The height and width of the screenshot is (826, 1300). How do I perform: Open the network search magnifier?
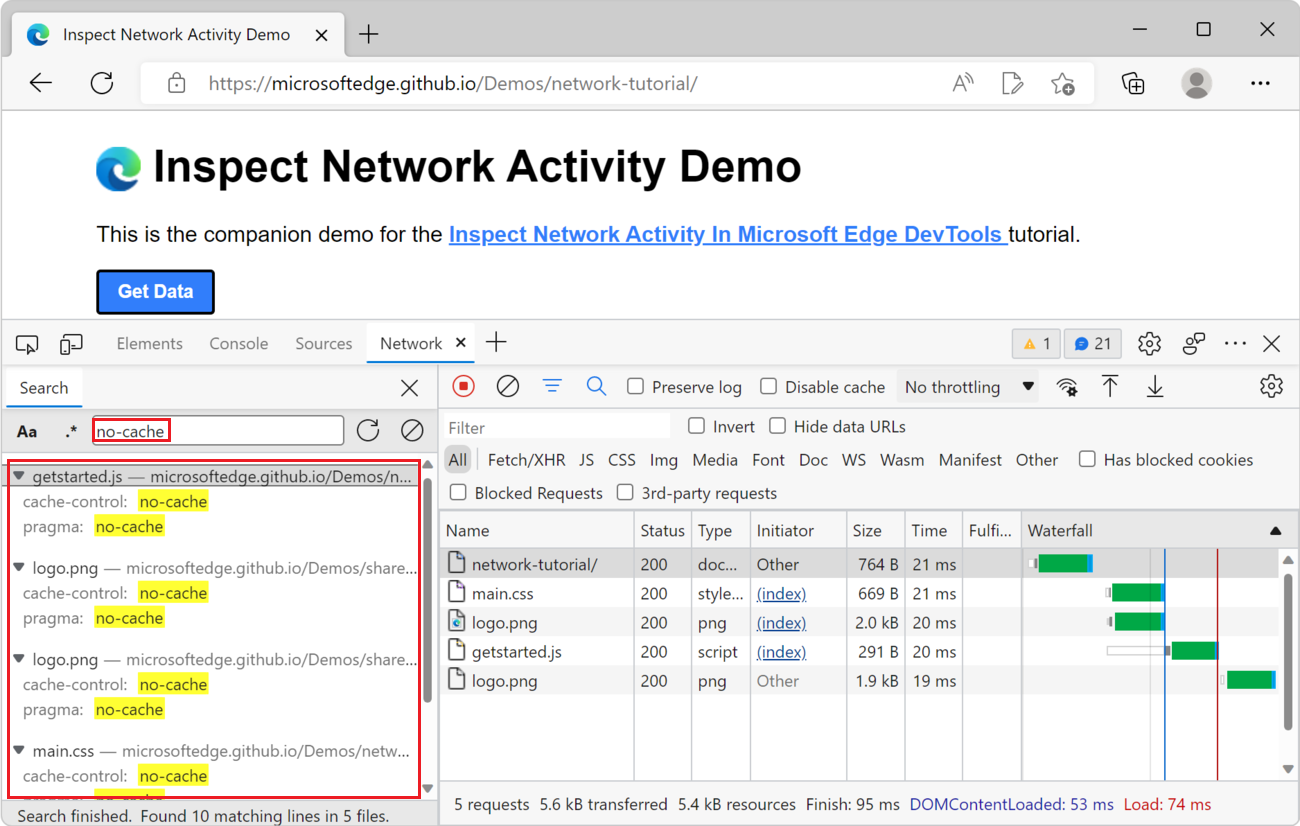[x=596, y=386]
